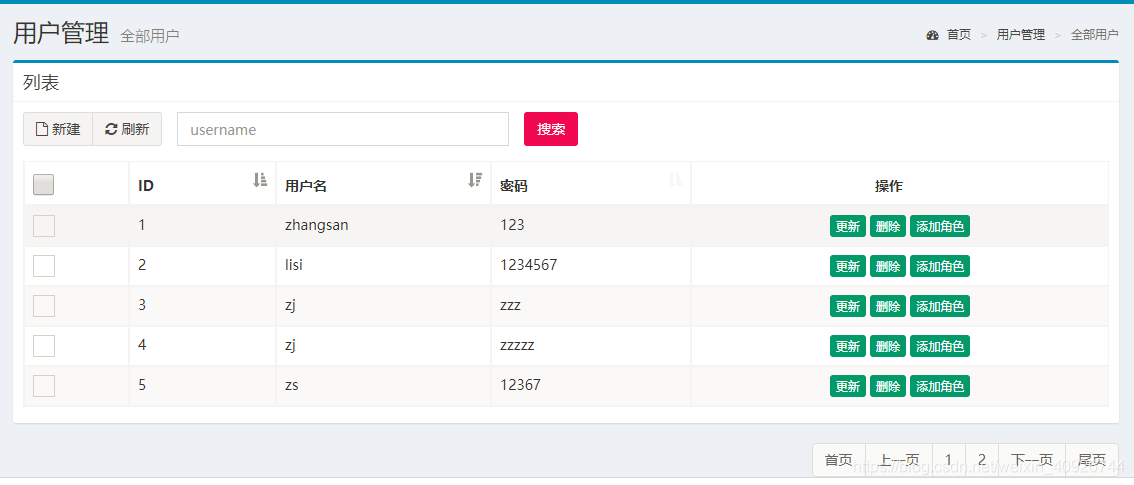Click 添加角色 for user zs
The height and width of the screenshot is (485, 1134).
(940, 386)
